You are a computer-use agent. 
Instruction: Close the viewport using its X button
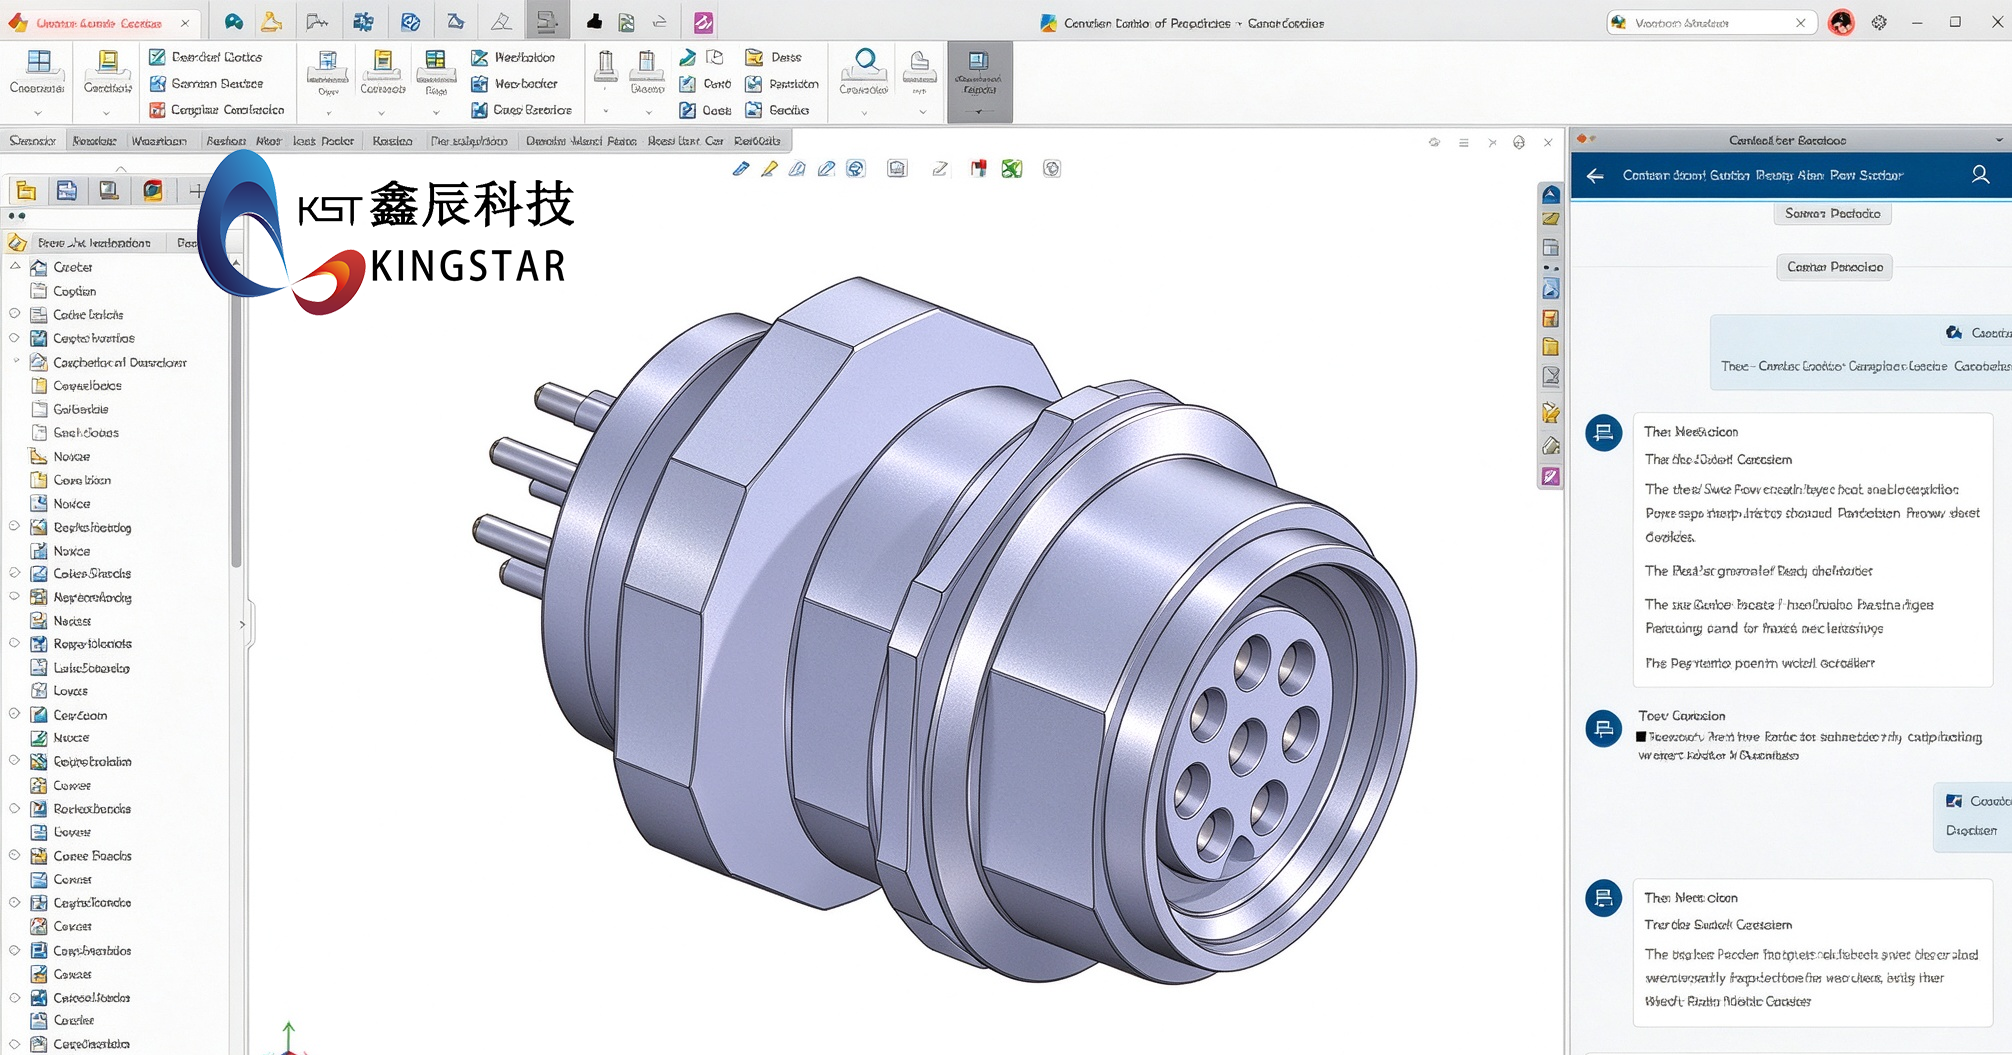(1548, 143)
